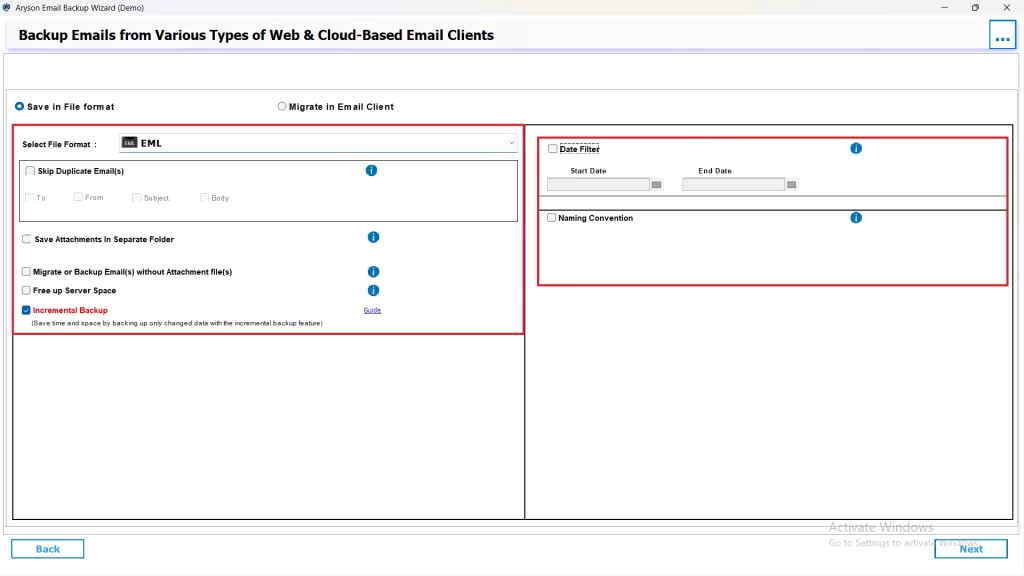The height and width of the screenshot is (576, 1024).
Task: Click info icon beside Skip Duplicate Email(s)
Action: pyautogui.click(x=371, y=171)
